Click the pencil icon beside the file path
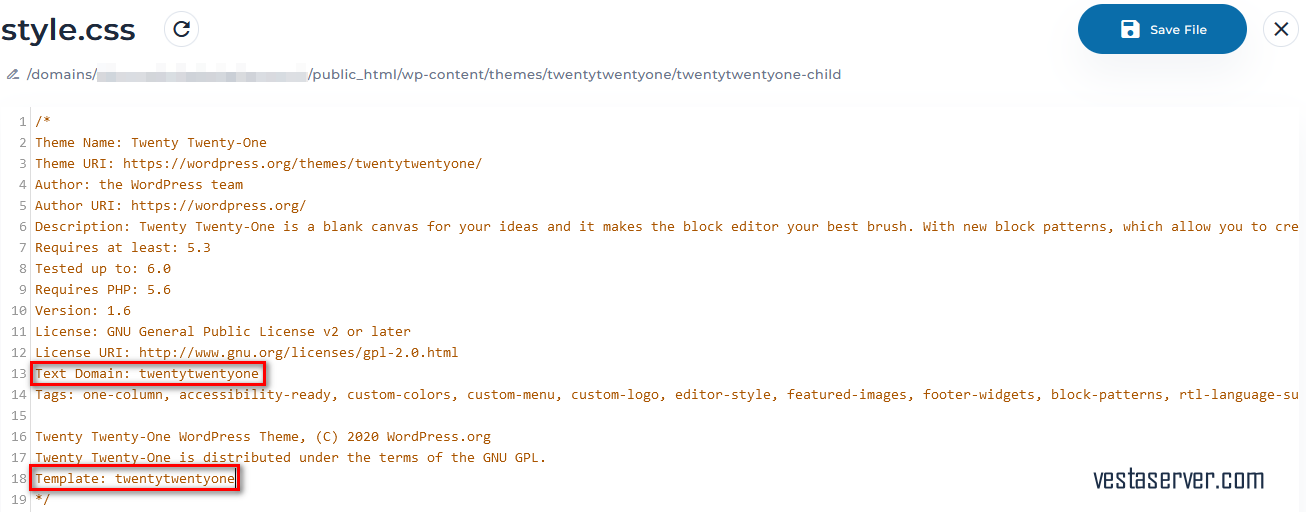 click(x=13, y=74)
